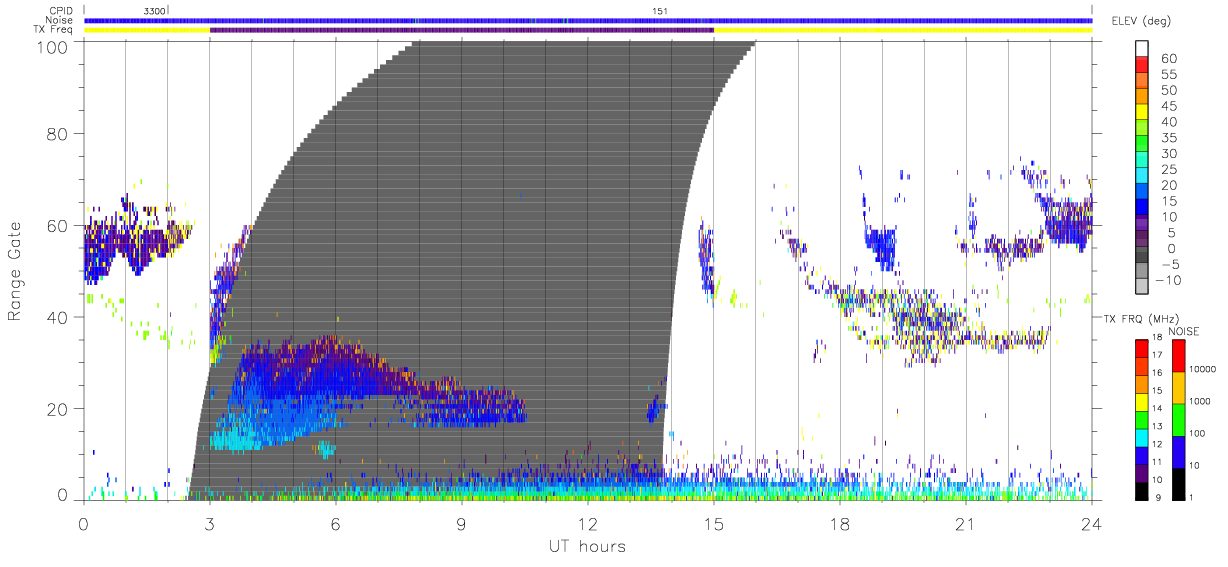The width and height of the screenshot is (1228, 567).
Task: Click the 3 tick on UT hours axis
Action: click(x=210, y=523)
